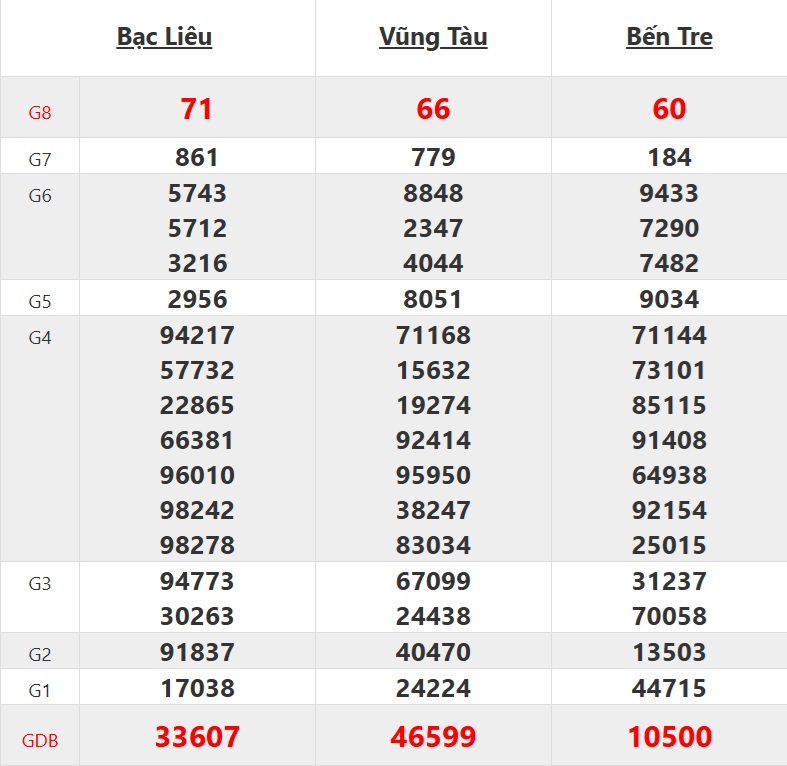
Task: Click Vũng Tàu special prize 46599
Action: (433, 737)
